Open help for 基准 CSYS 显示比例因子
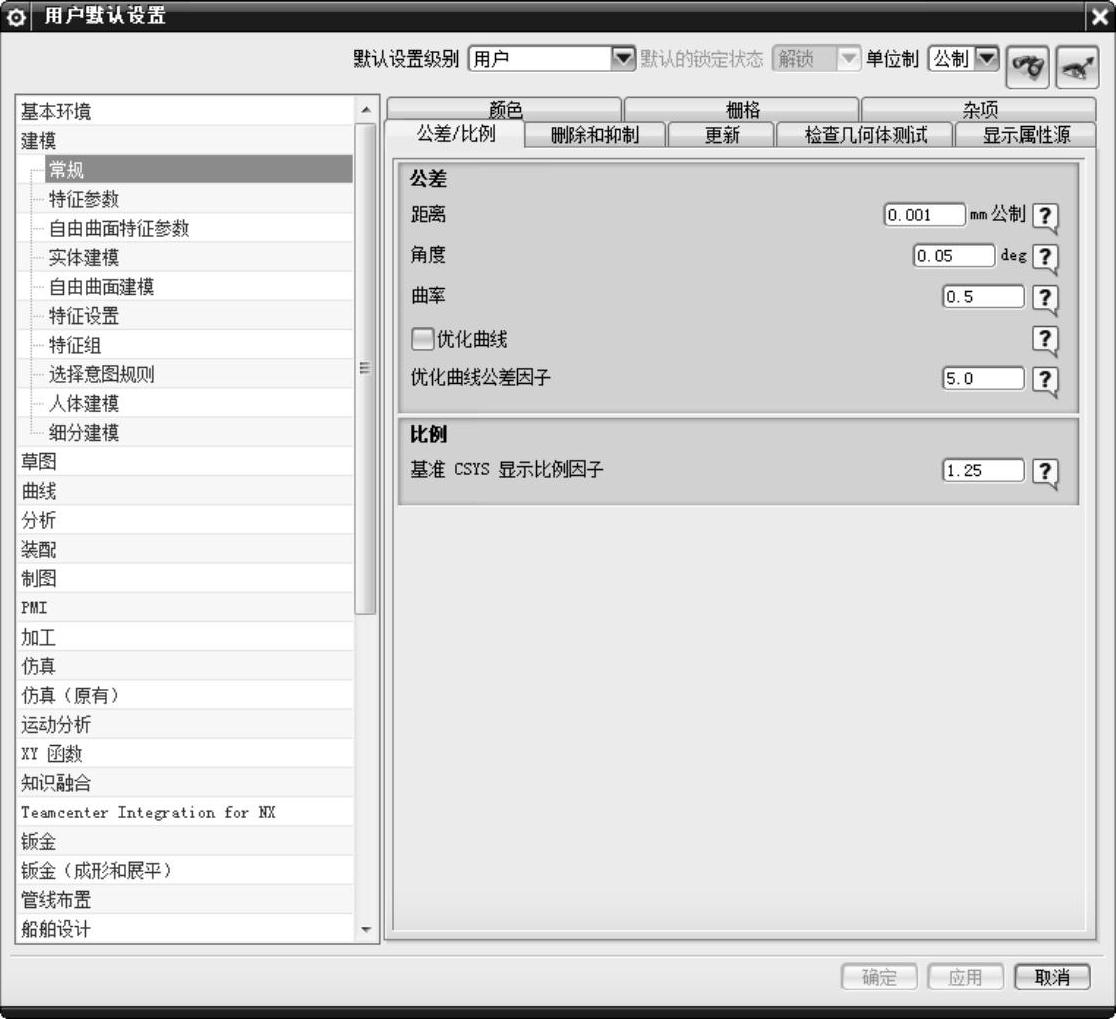The height and width of the screenshot is (1019, 1116). point(1045,471)
